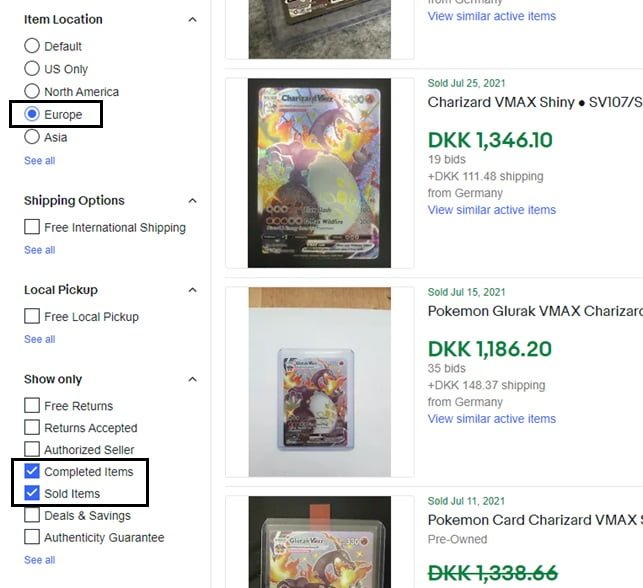Collapse the Shipping Options section chevron

coord(192,201)
